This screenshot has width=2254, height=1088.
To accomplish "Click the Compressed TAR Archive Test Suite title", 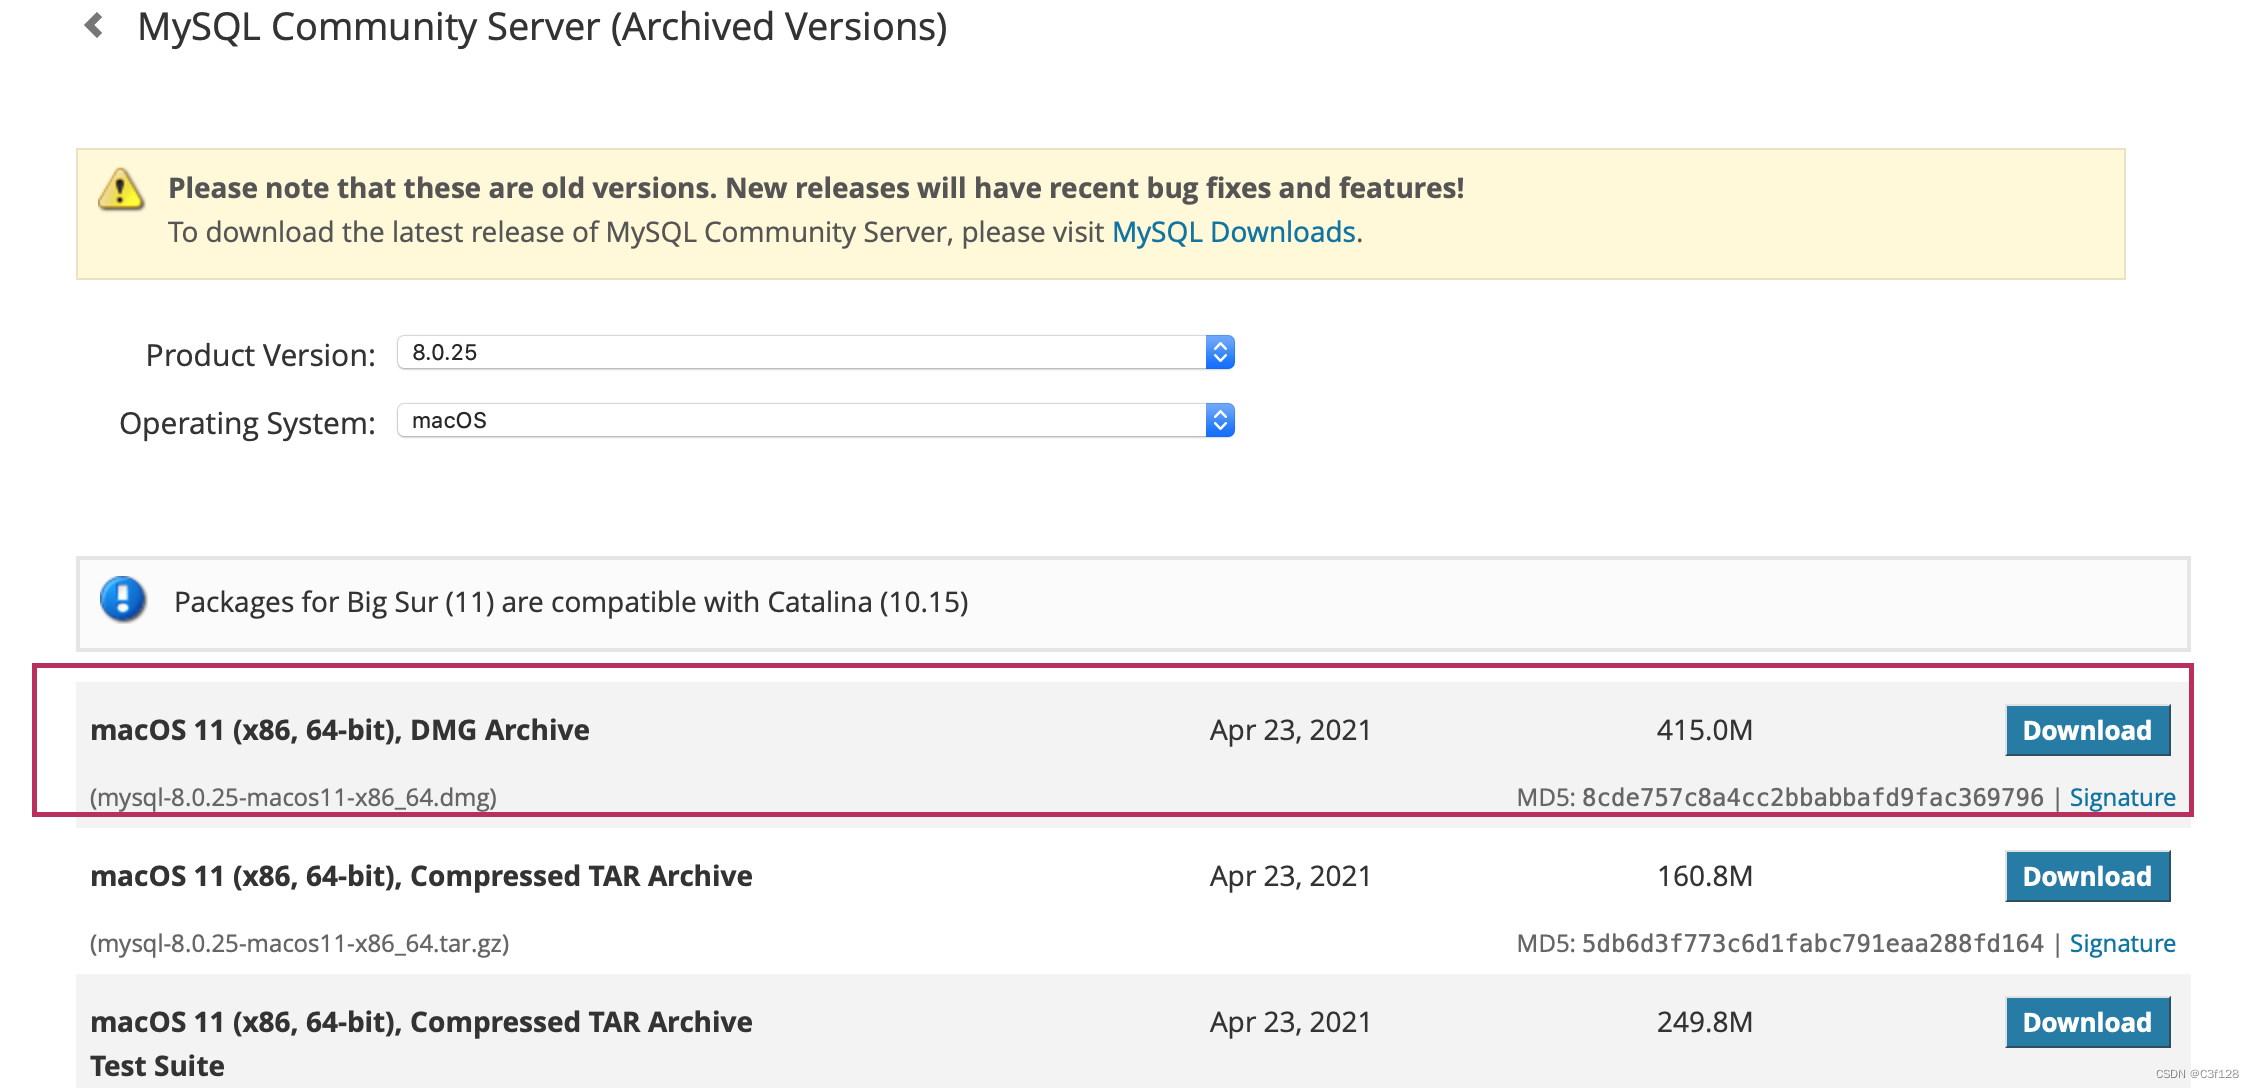I will click(421, 1043).
